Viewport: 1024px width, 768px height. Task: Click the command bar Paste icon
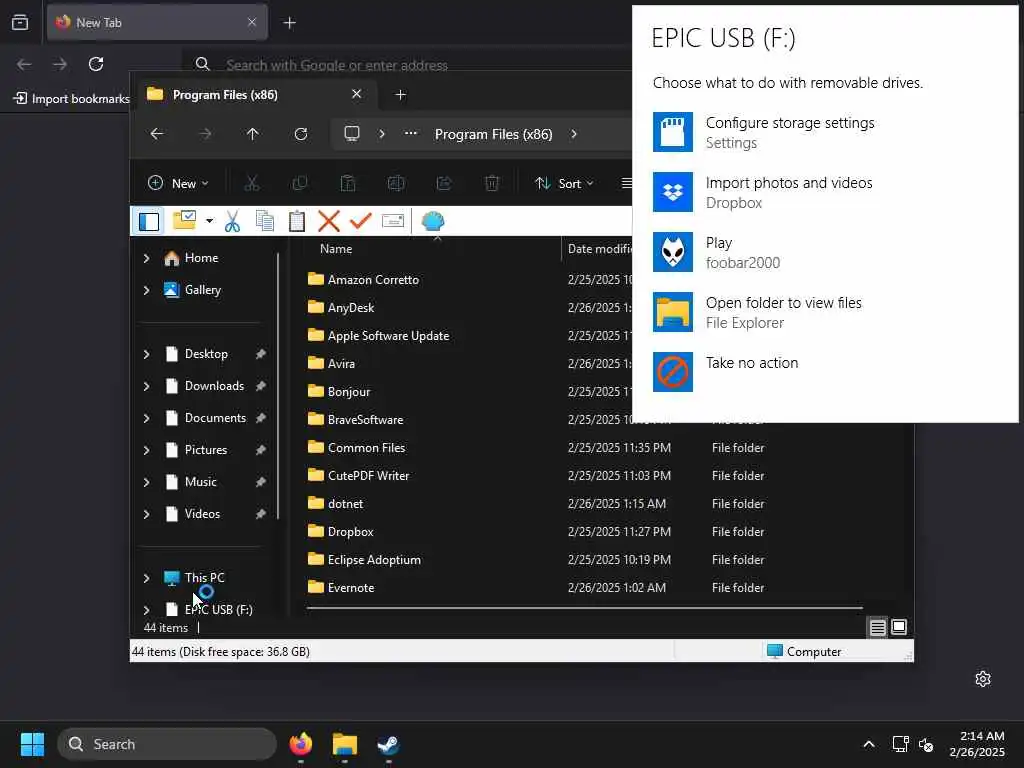(347, 184)
